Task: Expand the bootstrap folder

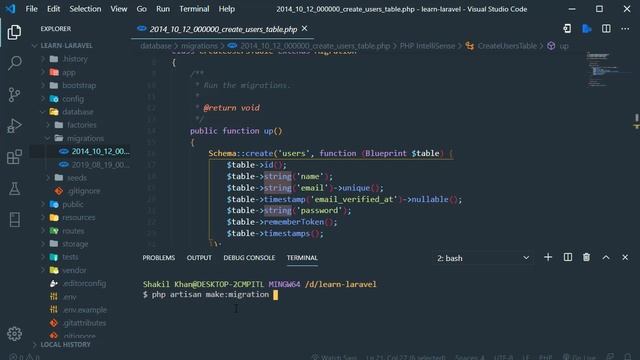Action: [79, 85]
